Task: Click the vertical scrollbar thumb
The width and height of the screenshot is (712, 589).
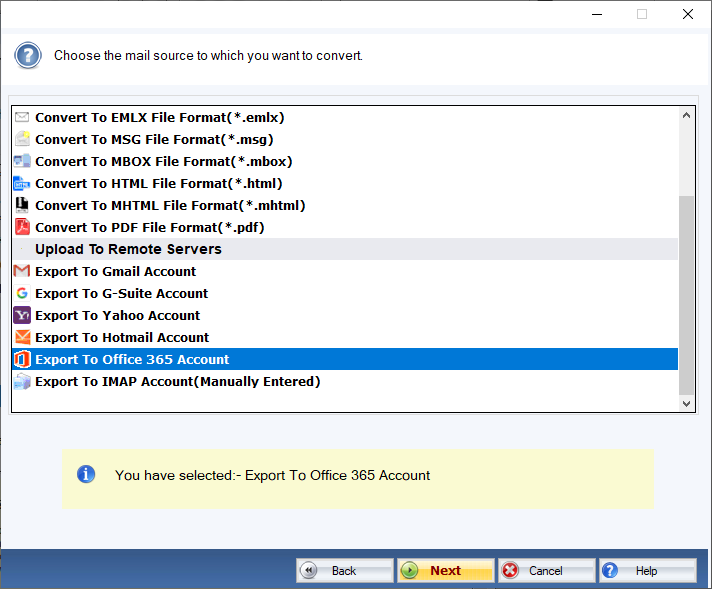Action: pyautogui.click(x=687, y=295)
